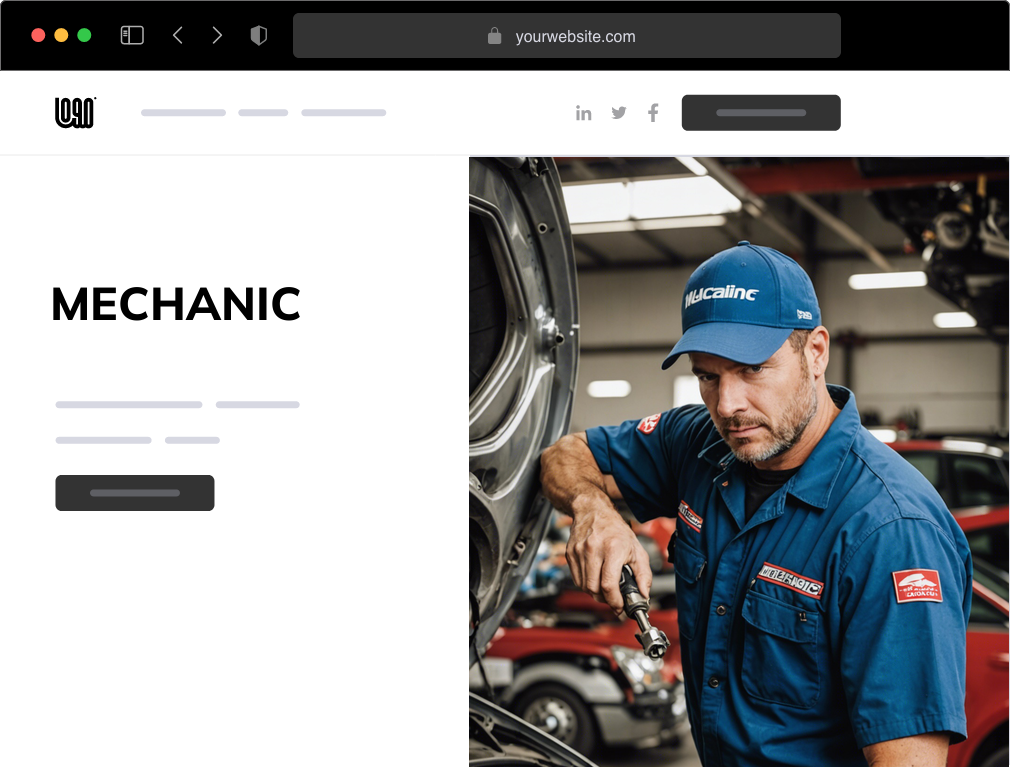Select the first navigation menu item
This screenshot has height=767, width=1010.
(x=183, y=112)
